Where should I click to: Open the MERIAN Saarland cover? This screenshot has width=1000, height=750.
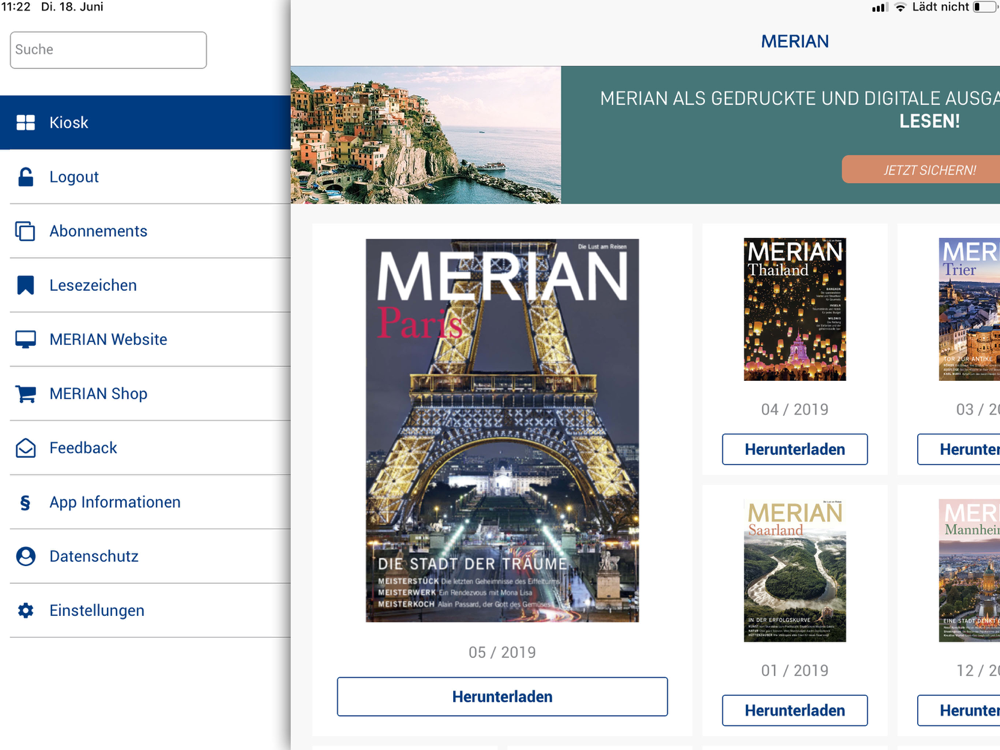pos(795,570)
